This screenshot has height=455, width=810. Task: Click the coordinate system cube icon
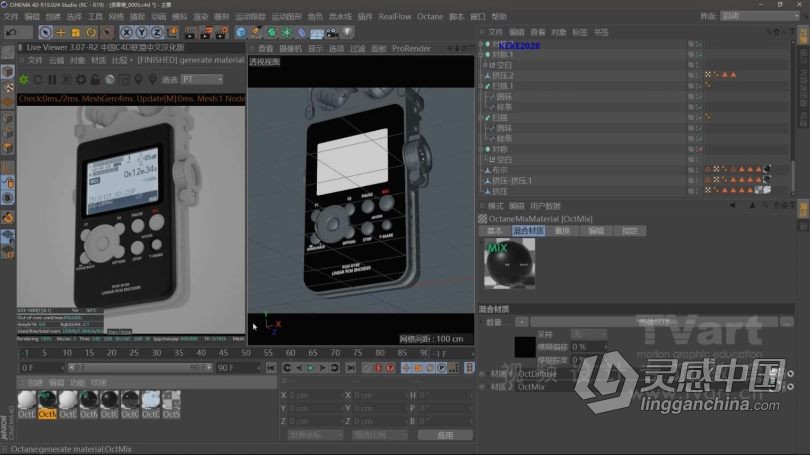point(172,33)
